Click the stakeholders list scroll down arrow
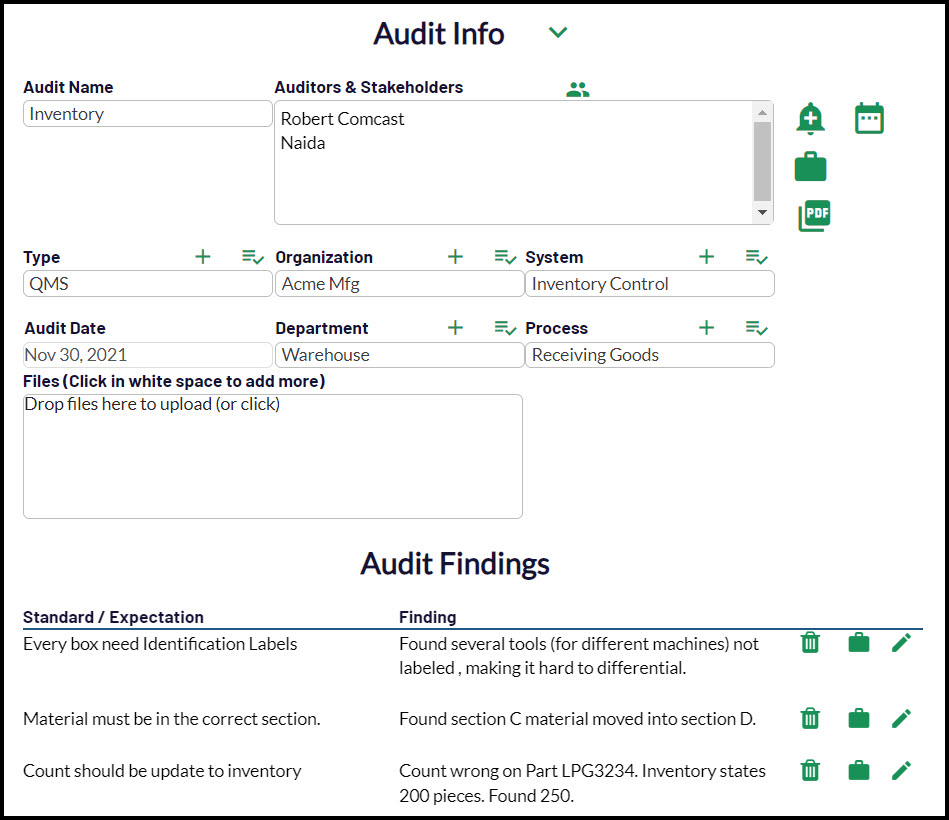949x820 pixels. pyautogui.click(x=763, y=212)
